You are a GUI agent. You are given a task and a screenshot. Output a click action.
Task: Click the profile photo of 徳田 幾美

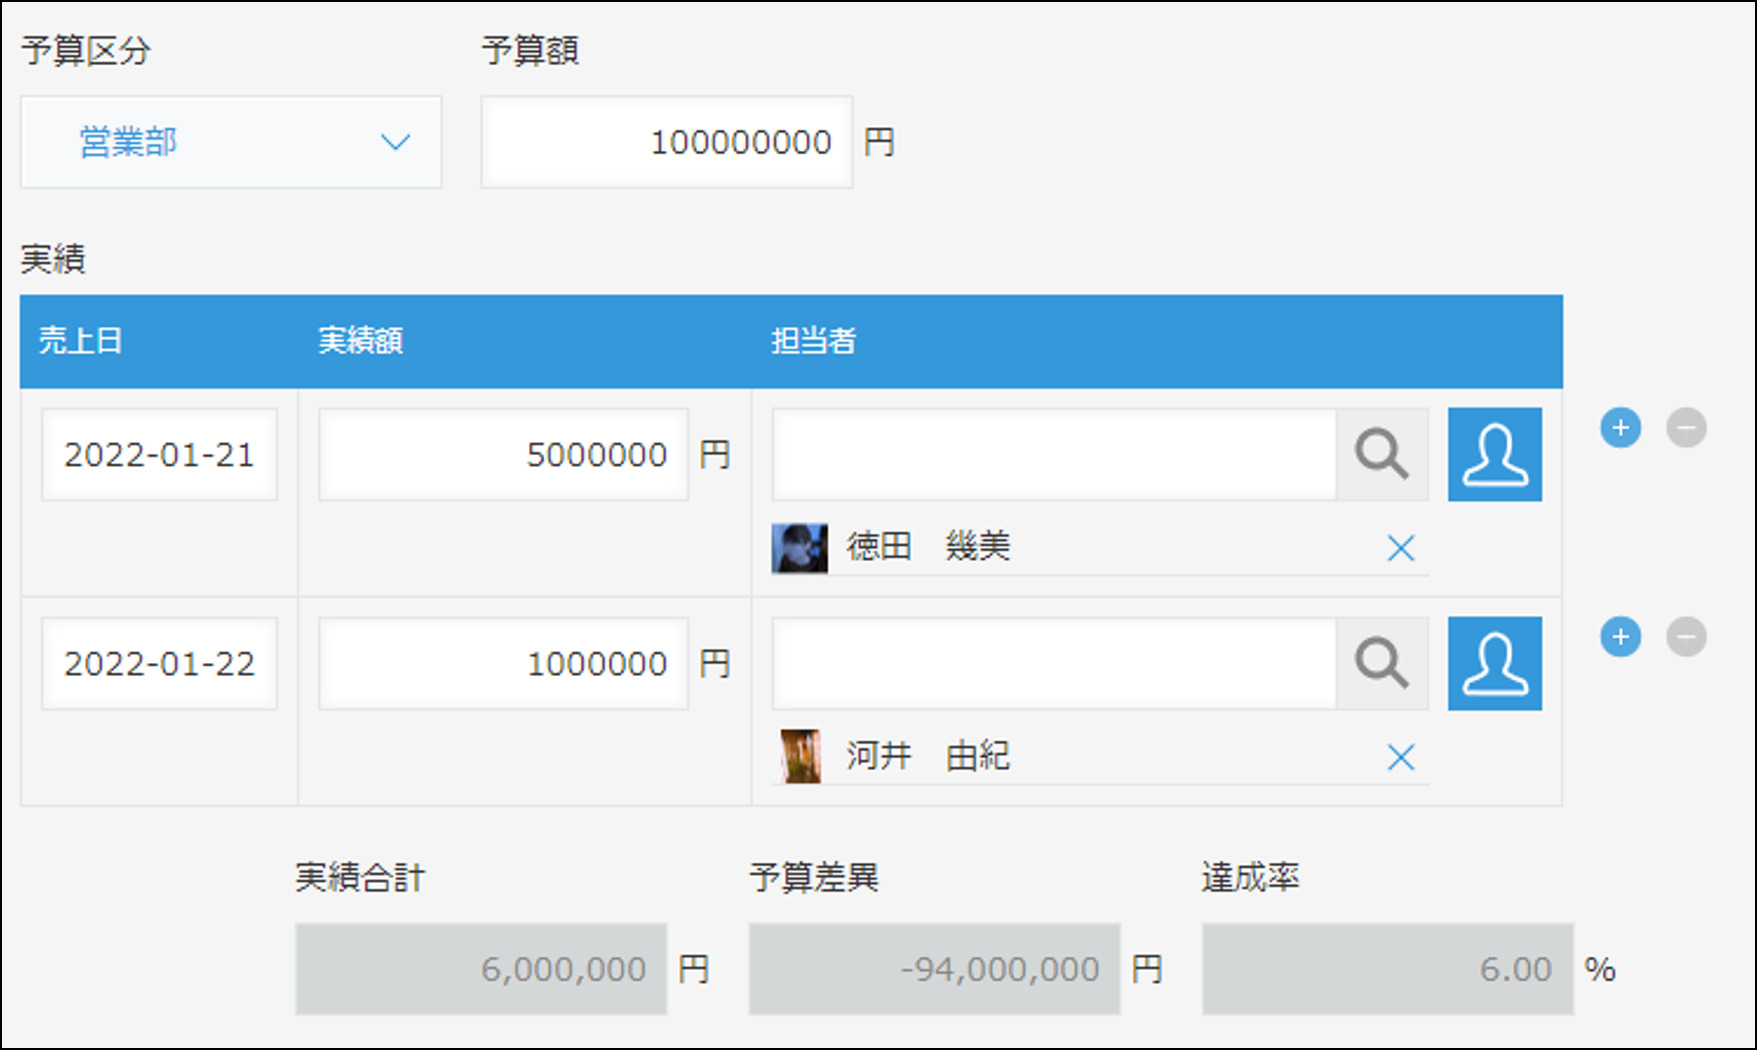pyautogui.click(x=799, y=548)
